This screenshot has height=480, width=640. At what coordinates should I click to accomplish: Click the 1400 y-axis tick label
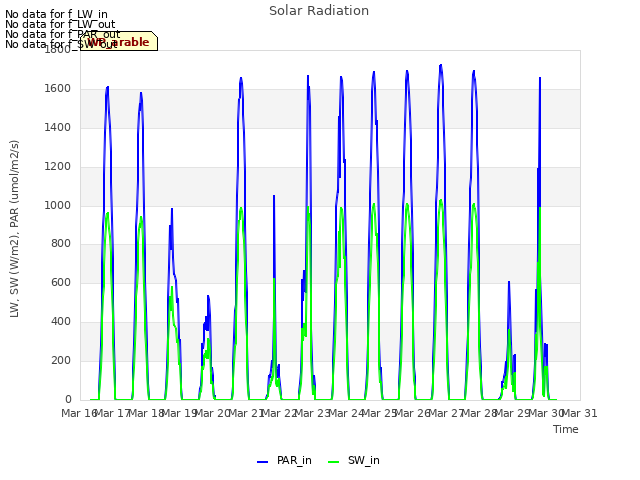click(58, 128)
